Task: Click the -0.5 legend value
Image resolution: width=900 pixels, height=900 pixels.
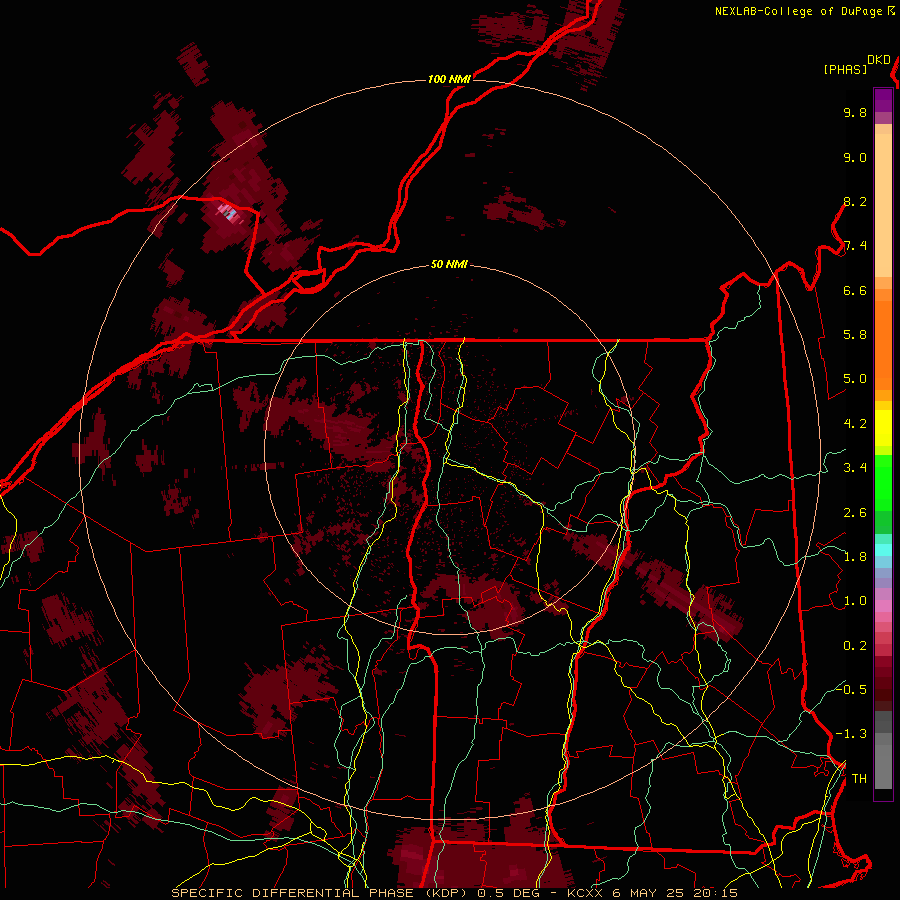Action: click(x=851, y=689)
